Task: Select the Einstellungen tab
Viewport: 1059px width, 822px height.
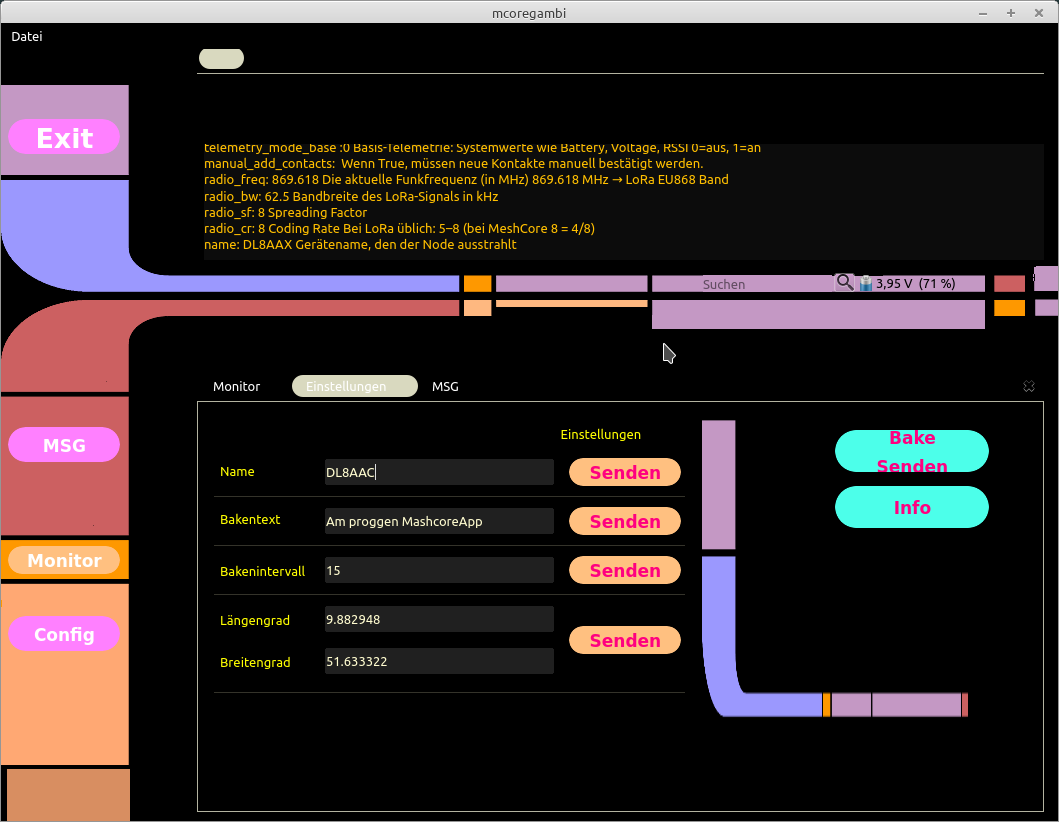Action: tap(354, 386)
